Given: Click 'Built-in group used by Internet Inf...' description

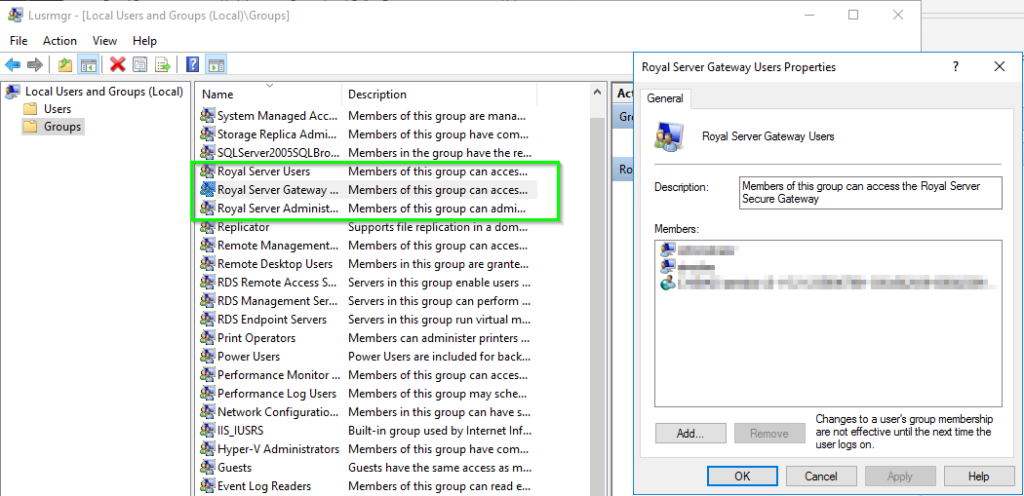Looking at the screenshot, I should pos(440,431).
